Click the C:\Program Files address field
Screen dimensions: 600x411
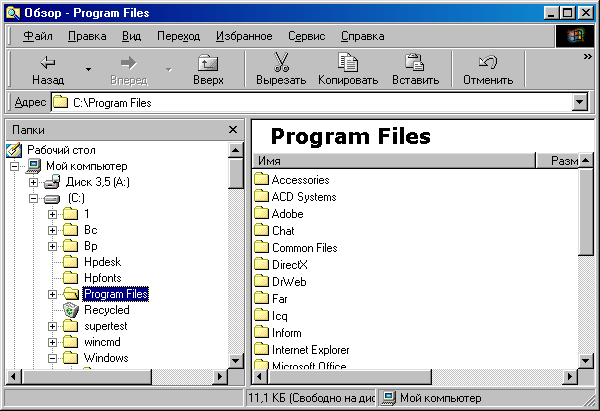(x=311, y=103)
